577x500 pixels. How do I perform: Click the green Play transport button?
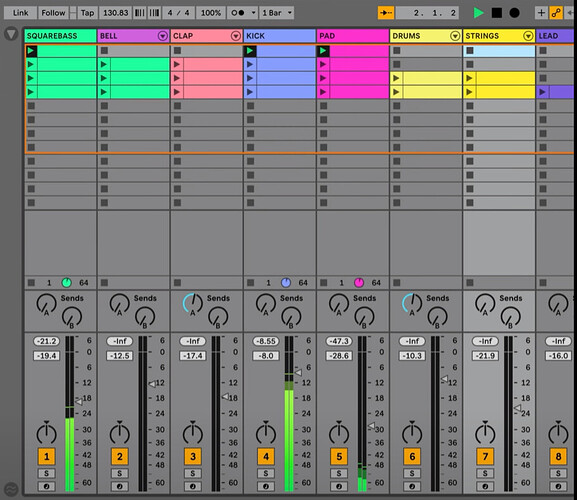(478, 13)
